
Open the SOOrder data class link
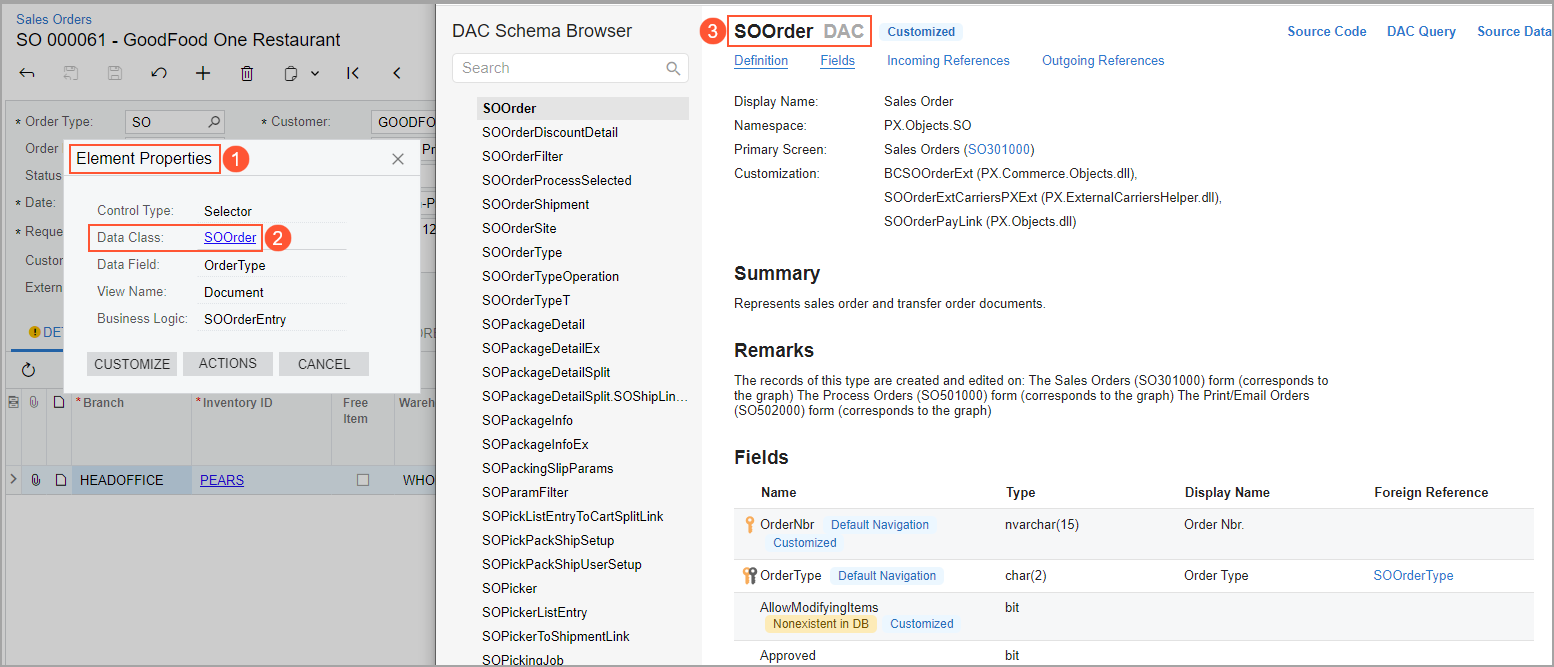click(230, 238)
